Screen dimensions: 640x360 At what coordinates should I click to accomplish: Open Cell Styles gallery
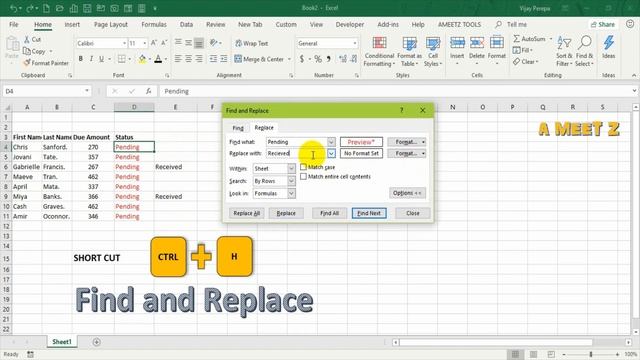pyautogui.click(x=433, y=52)
